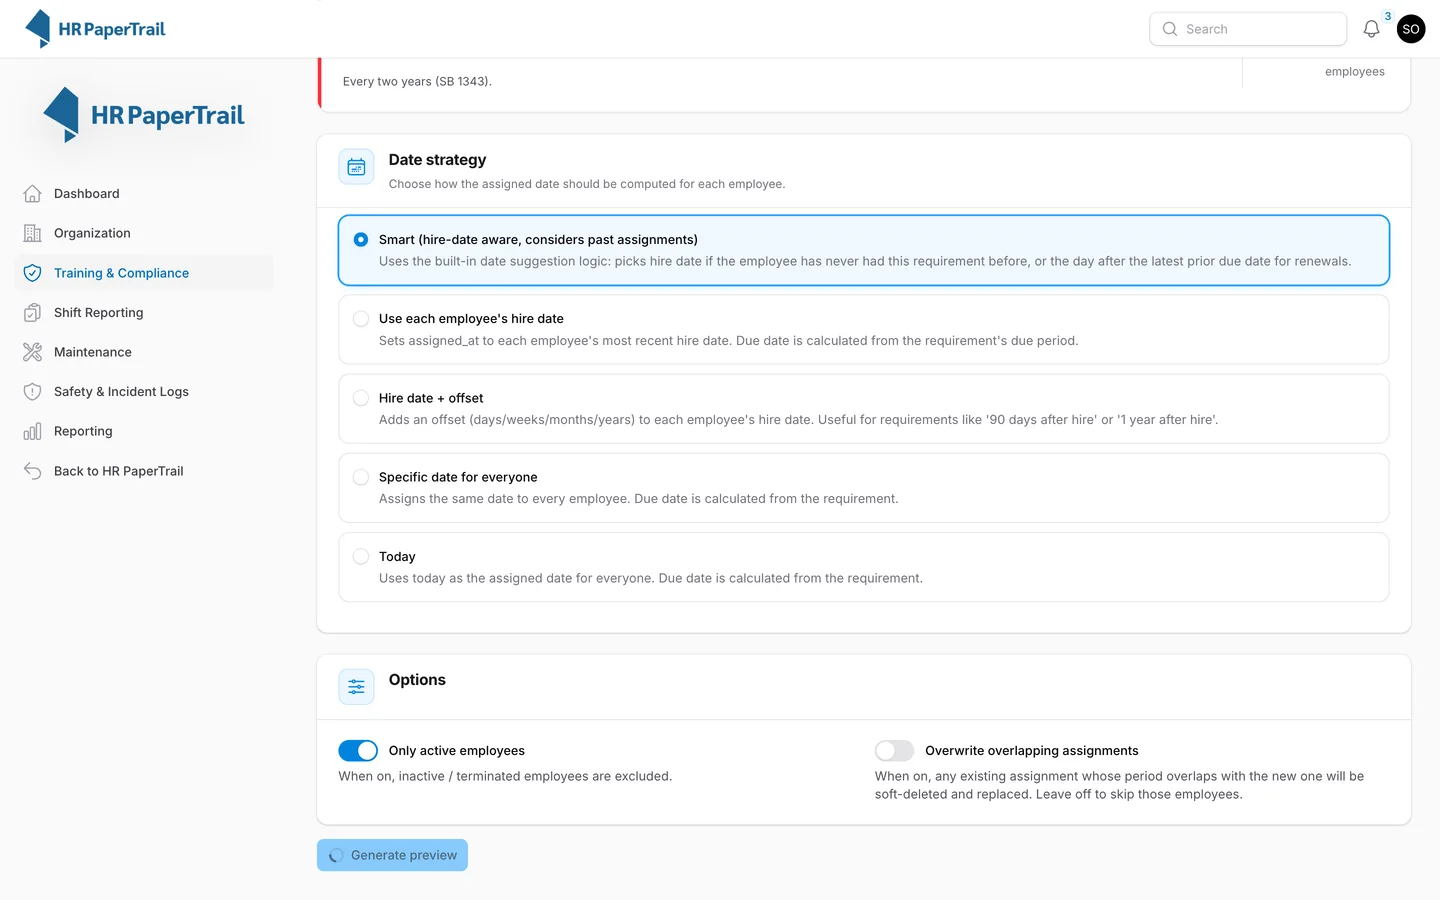Click the Maintenance tools icon

[33, 352]
